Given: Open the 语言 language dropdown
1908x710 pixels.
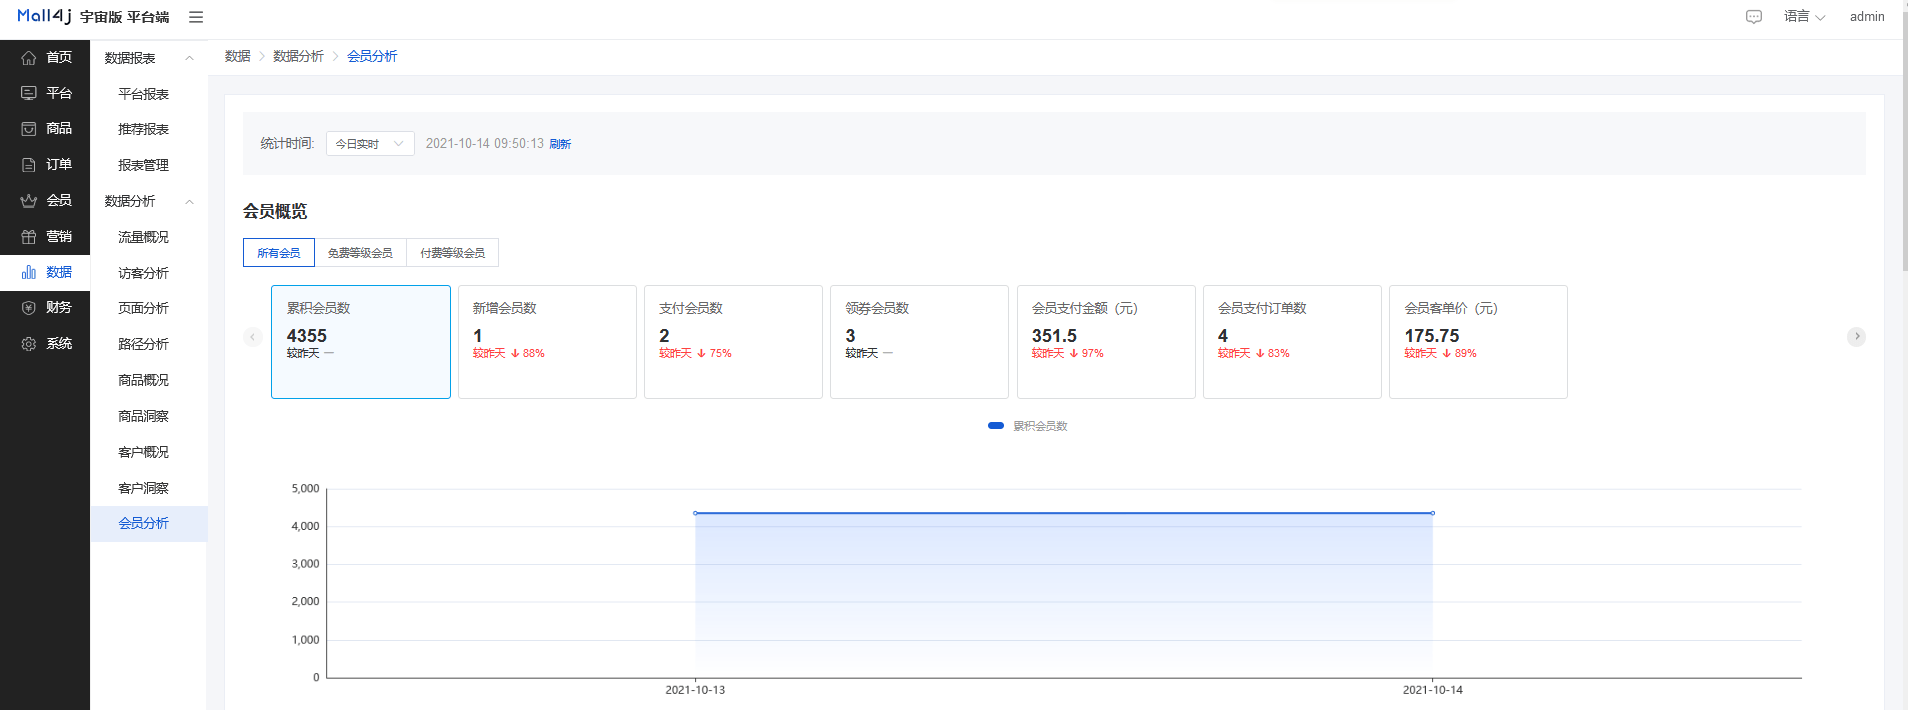Looking at the screenshot, I should point(1805,17).
